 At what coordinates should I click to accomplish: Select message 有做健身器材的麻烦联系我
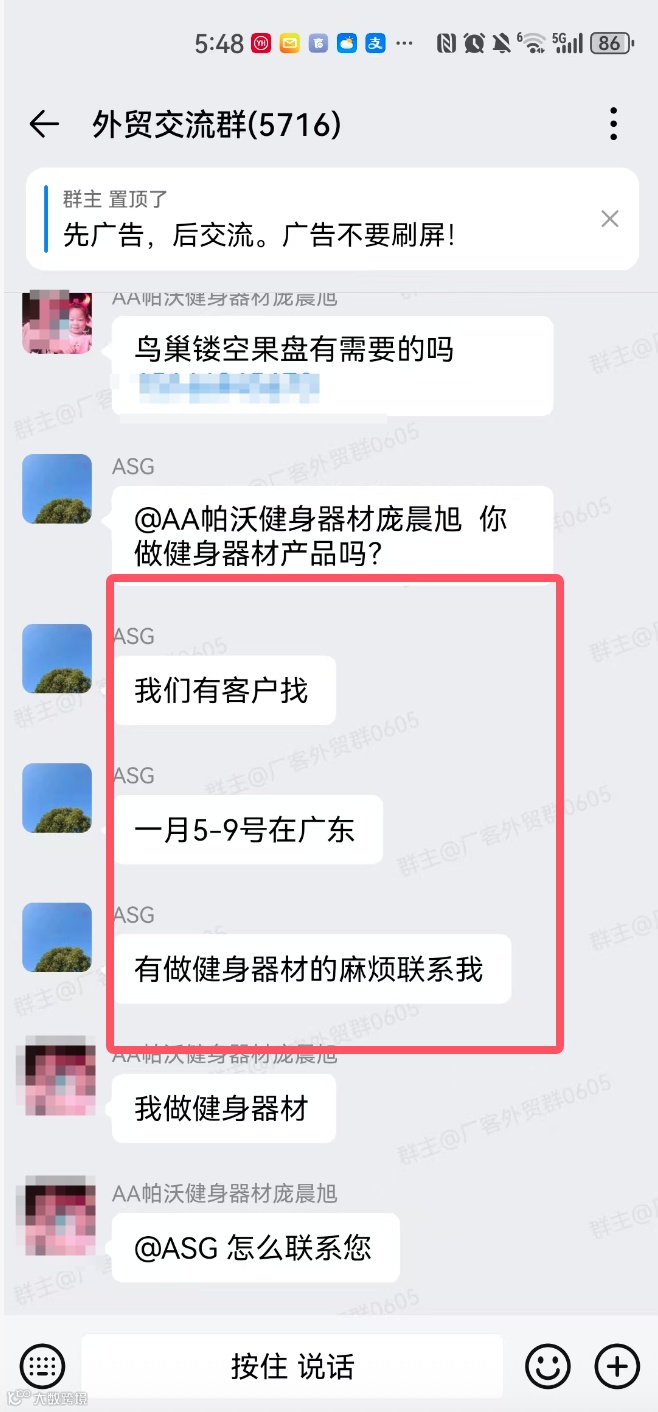[x=311, y=969]
